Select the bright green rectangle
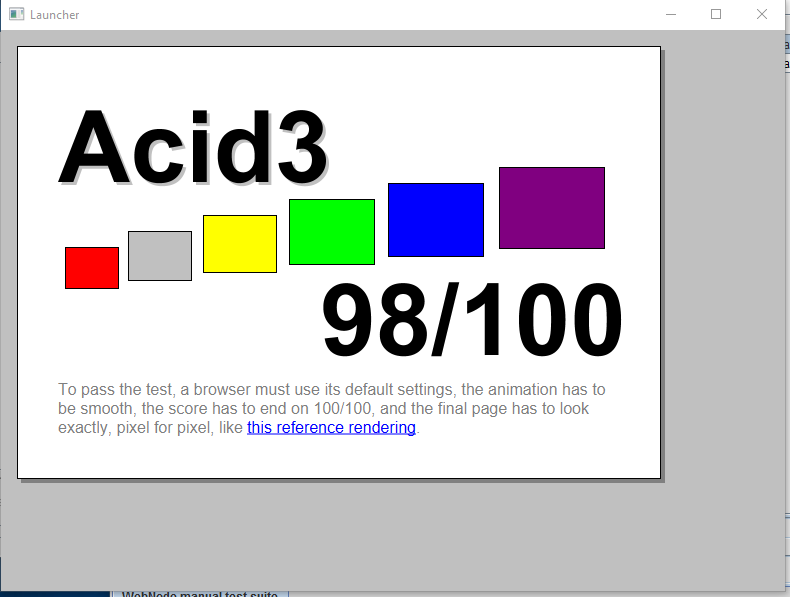Screen dimensions: 790x597 [x=332, y=232]
